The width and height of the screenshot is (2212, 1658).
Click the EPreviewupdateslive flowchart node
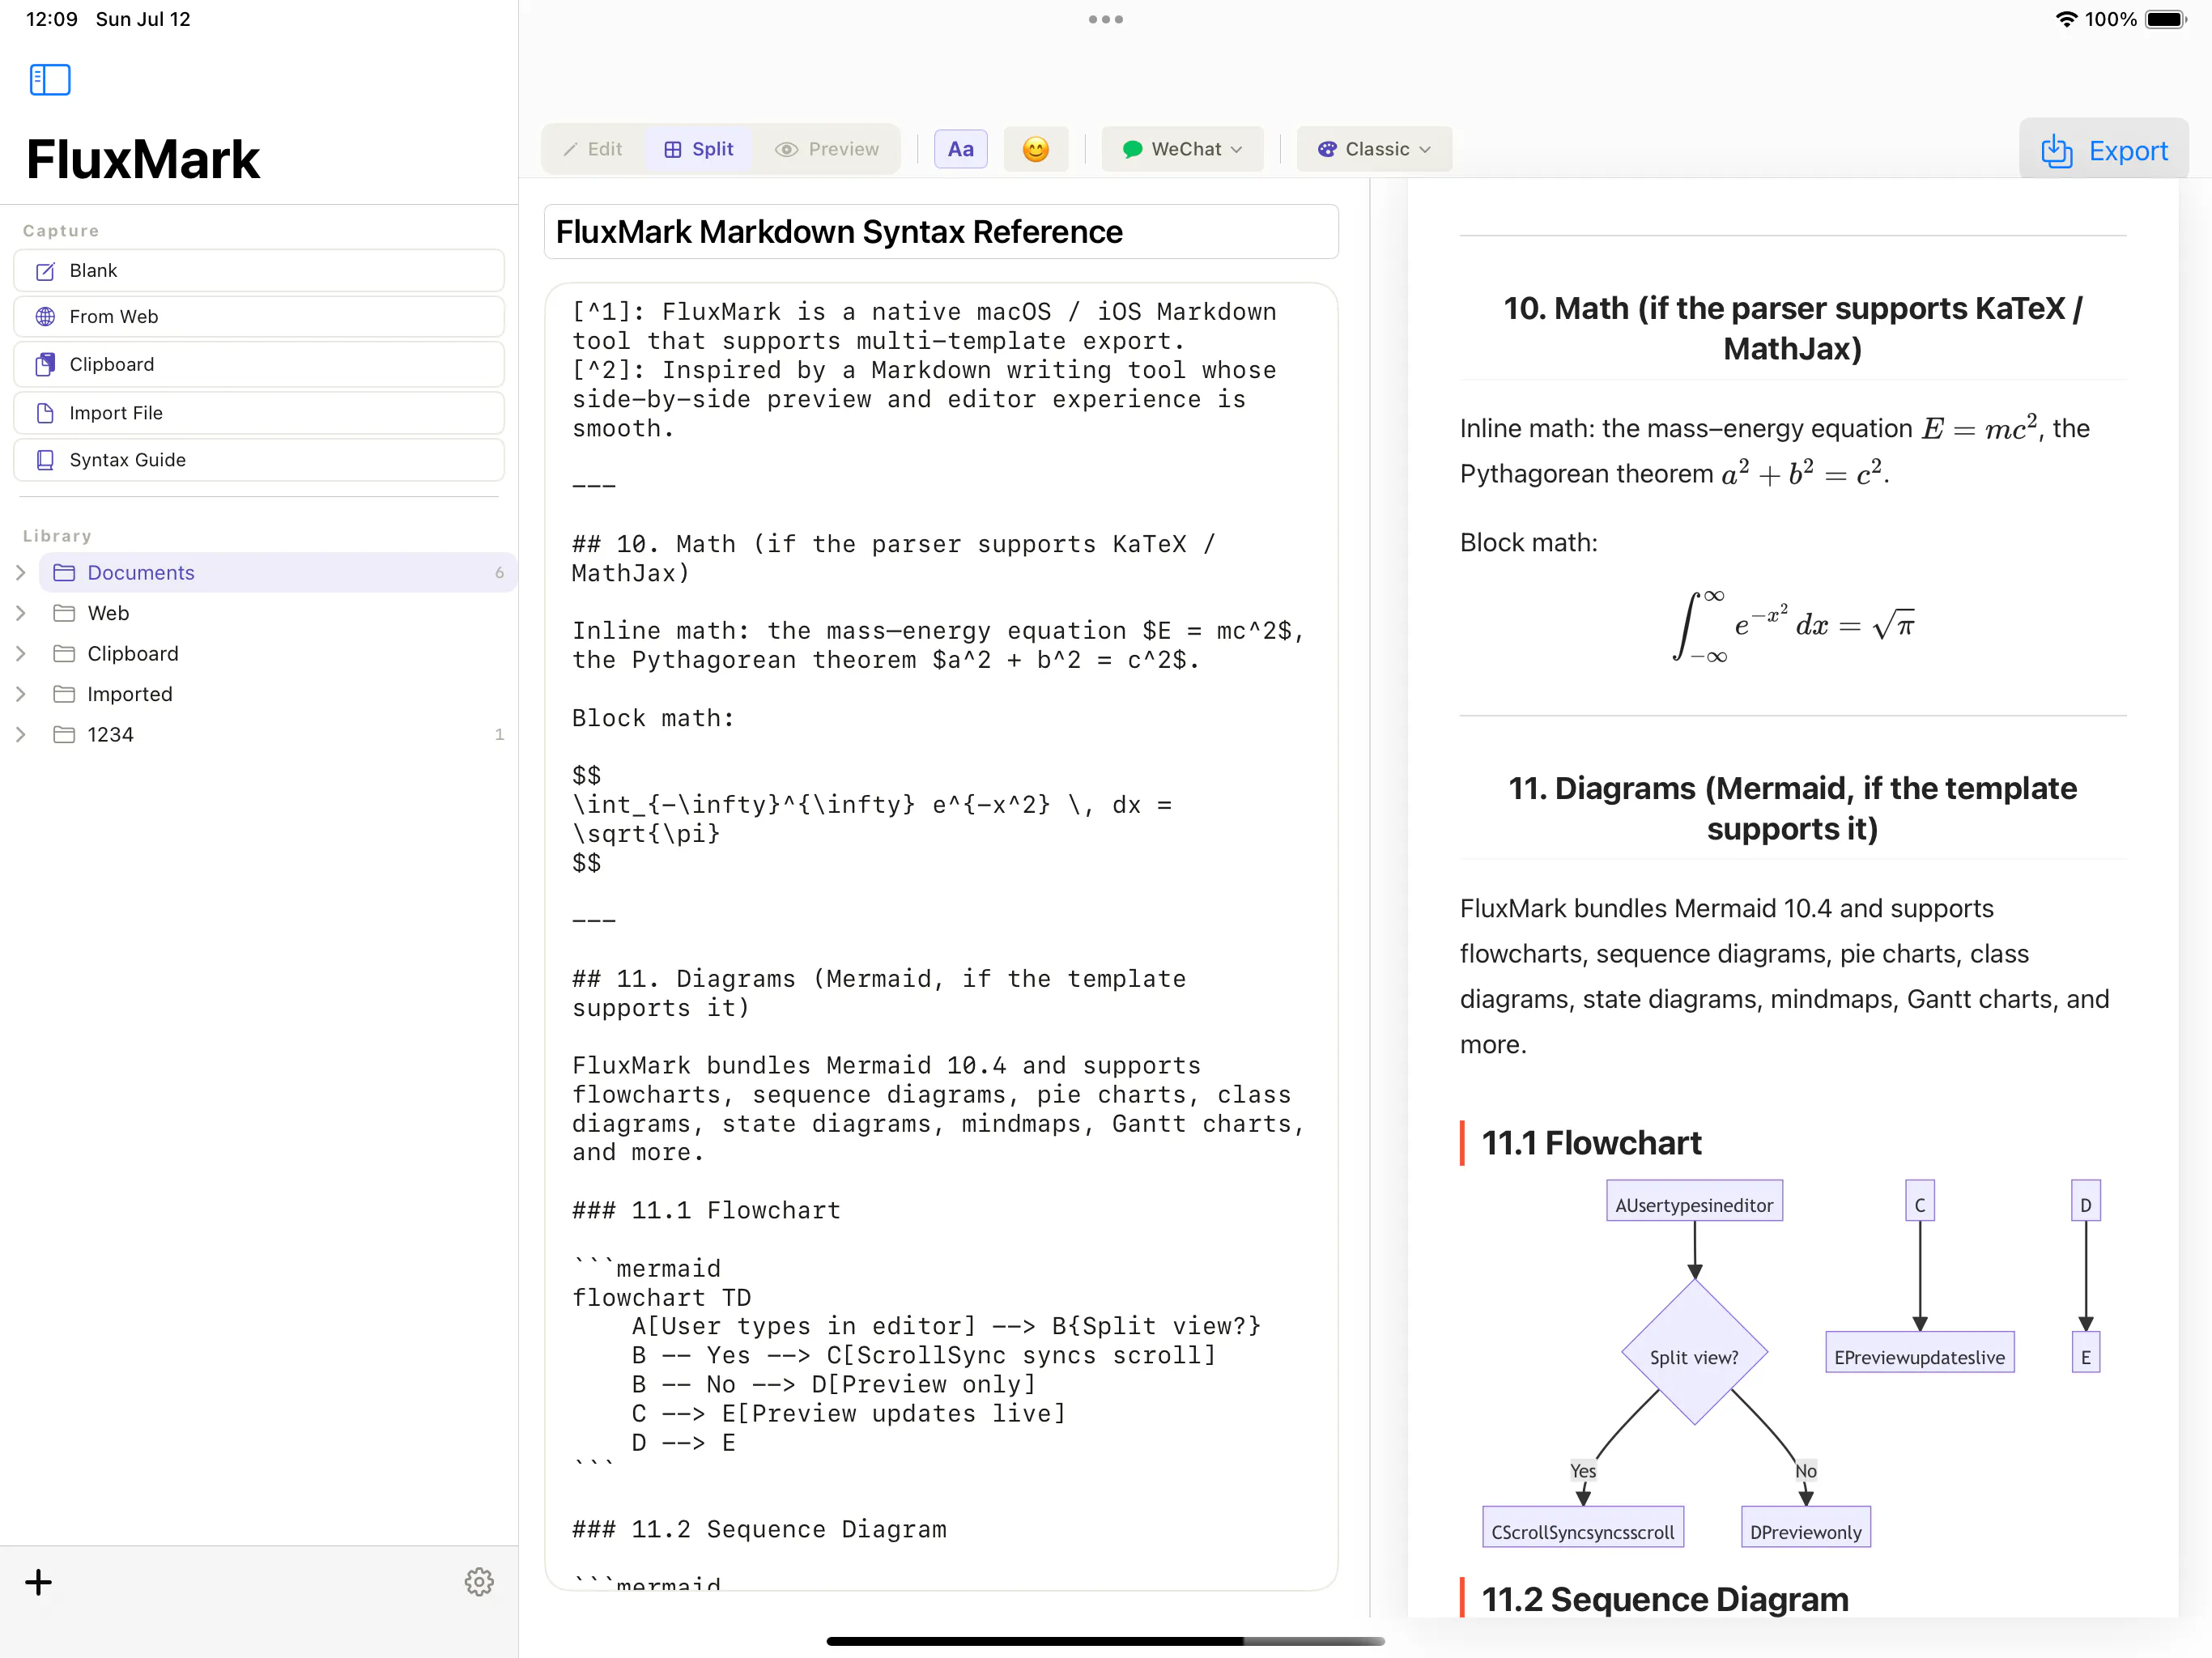click(1919, 1352)
